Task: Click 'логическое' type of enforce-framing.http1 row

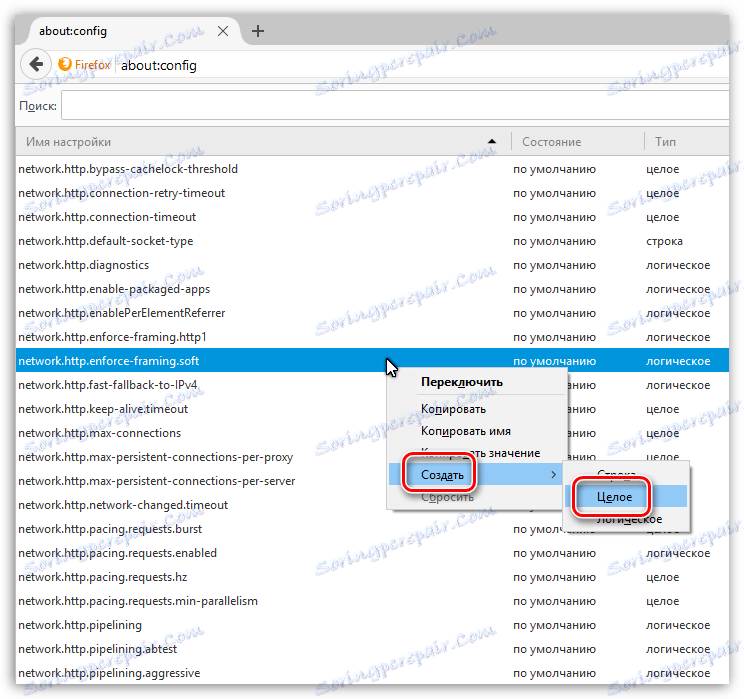Action: point(678,337)
